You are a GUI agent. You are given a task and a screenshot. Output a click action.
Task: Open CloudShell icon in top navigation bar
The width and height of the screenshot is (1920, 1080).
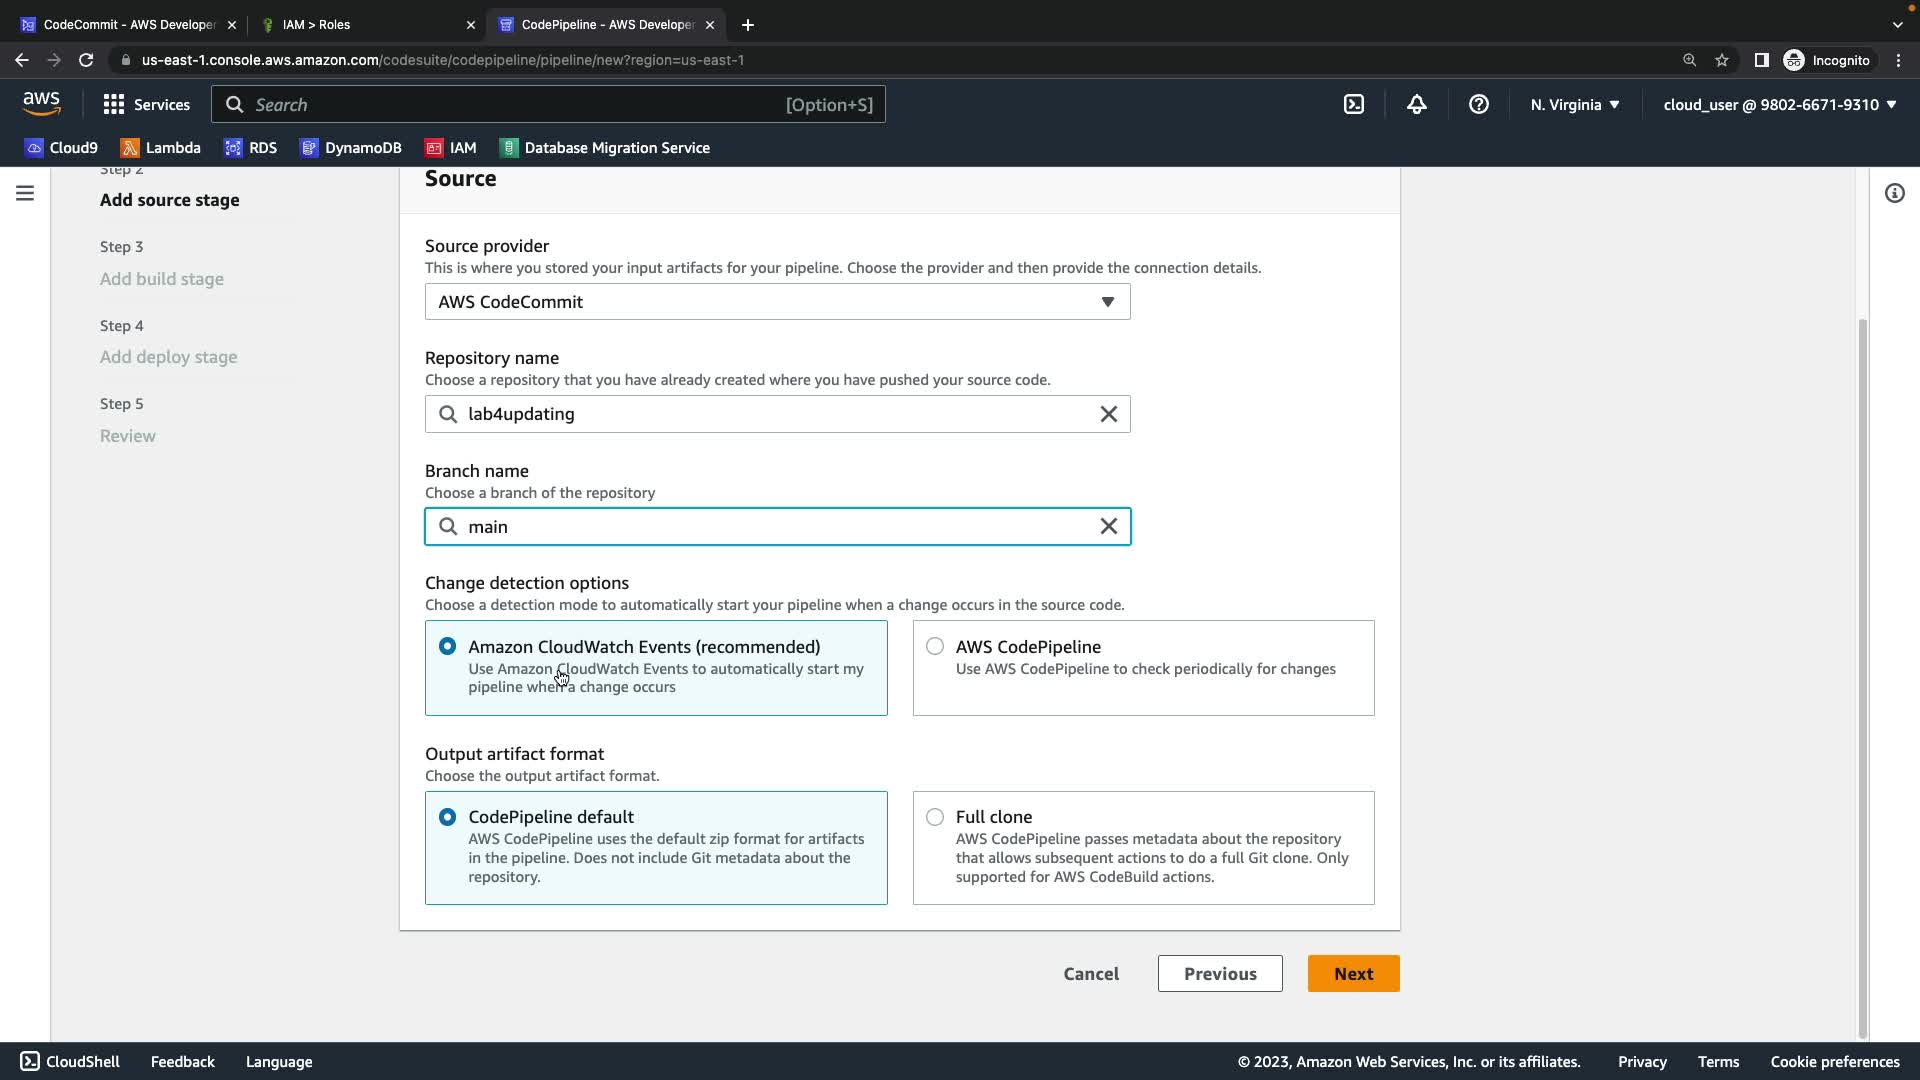1354,104
